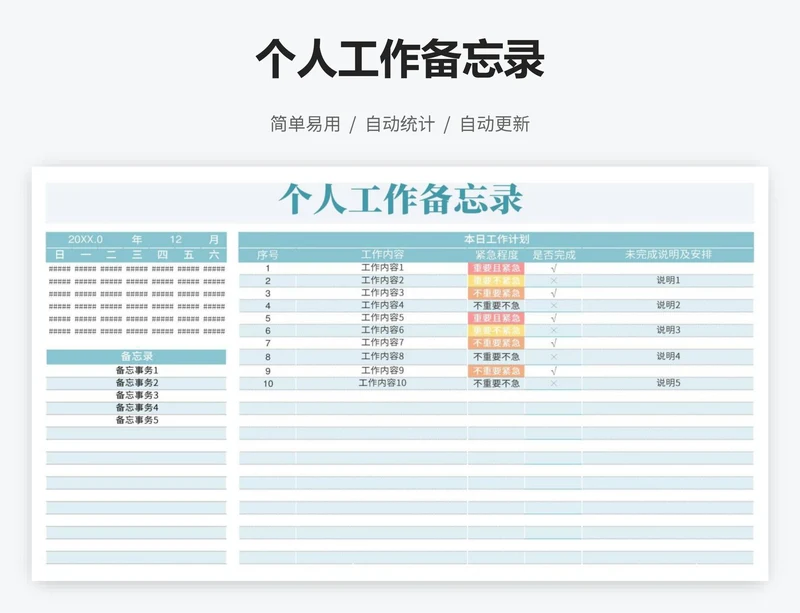Click the 工作内容7 cell

click(x=382, y=342)
